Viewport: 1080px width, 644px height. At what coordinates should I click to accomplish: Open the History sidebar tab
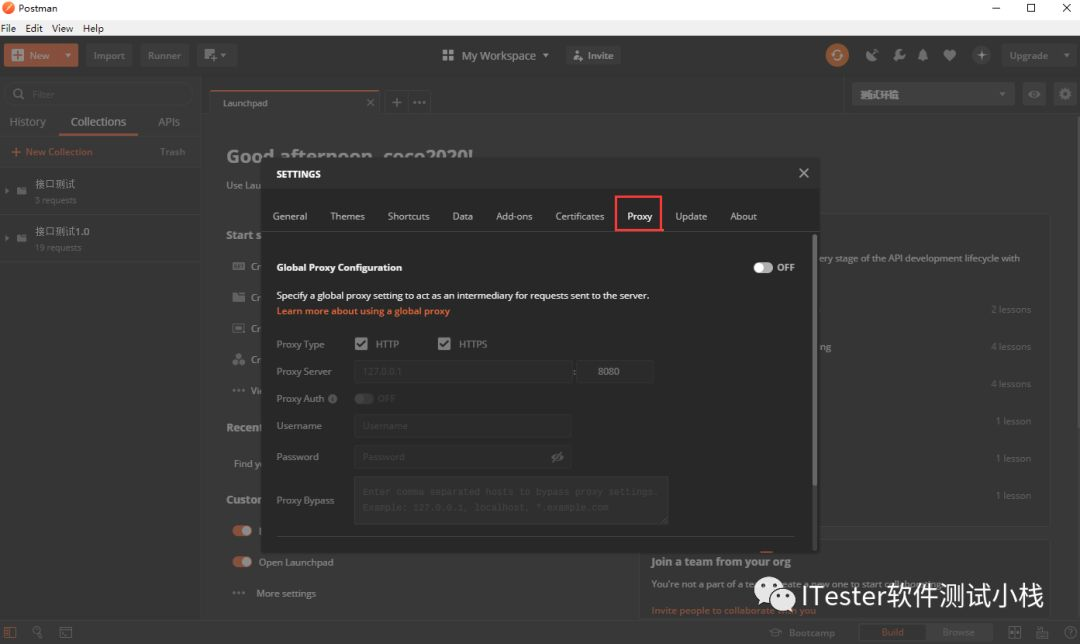coord(28,122)
